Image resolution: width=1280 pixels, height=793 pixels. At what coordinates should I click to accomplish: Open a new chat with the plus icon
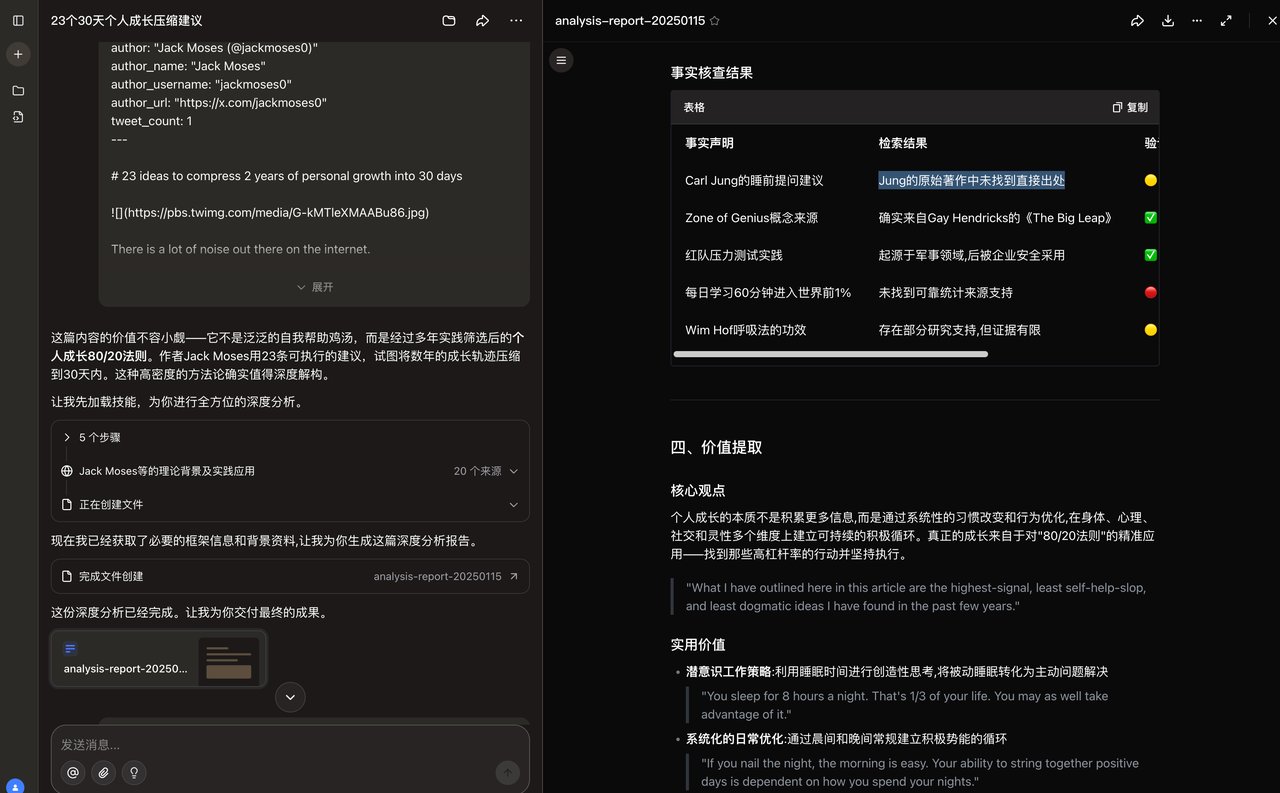point(18,54)
